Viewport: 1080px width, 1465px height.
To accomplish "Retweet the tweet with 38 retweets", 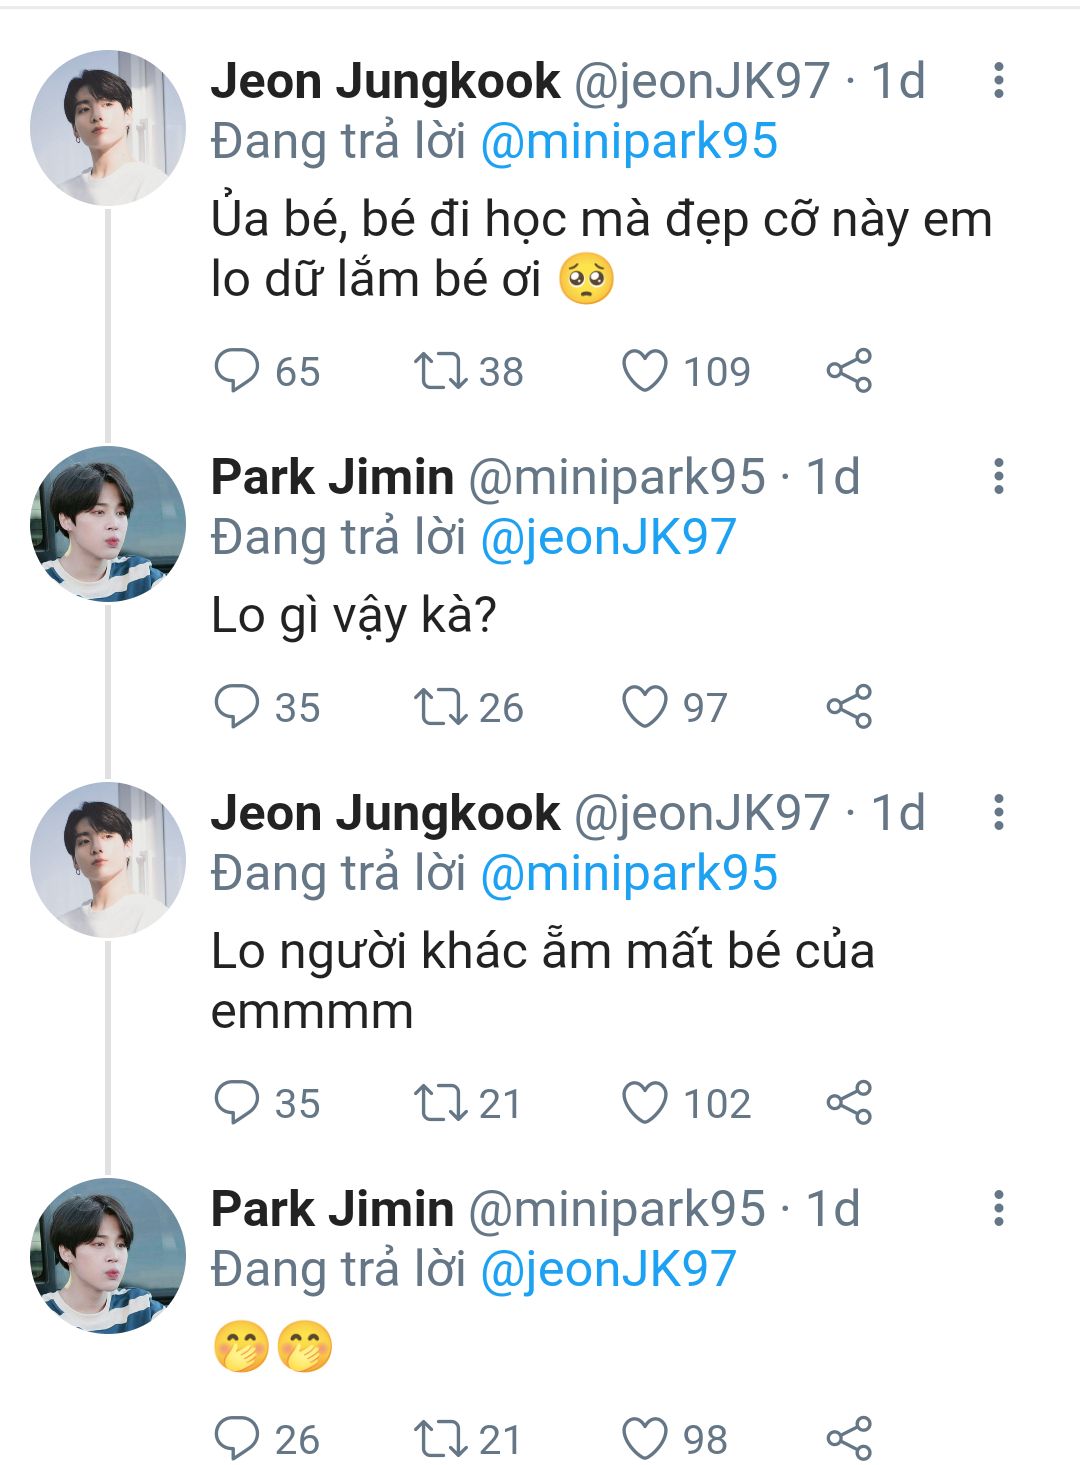I will (x=441, y=371).
